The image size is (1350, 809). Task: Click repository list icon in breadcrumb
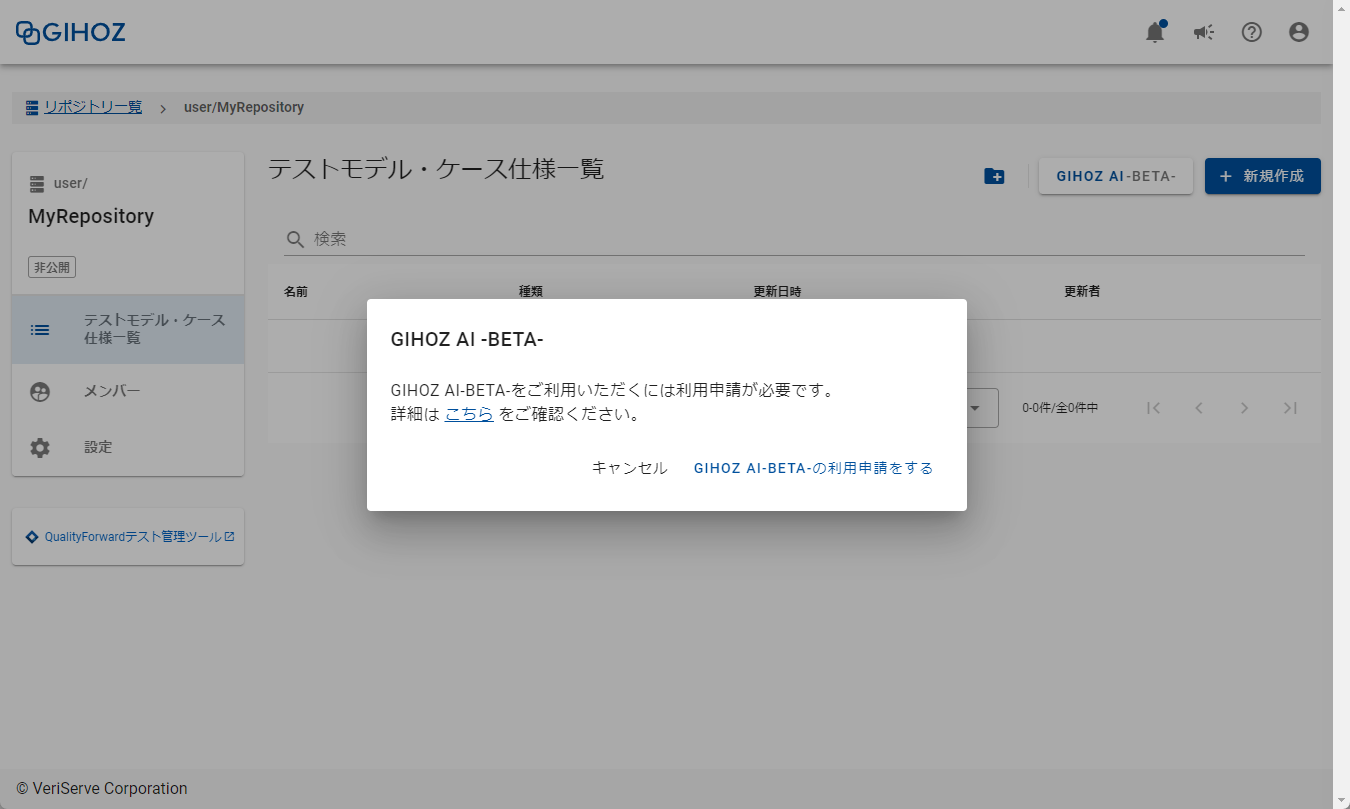click(x=32, y=107)
